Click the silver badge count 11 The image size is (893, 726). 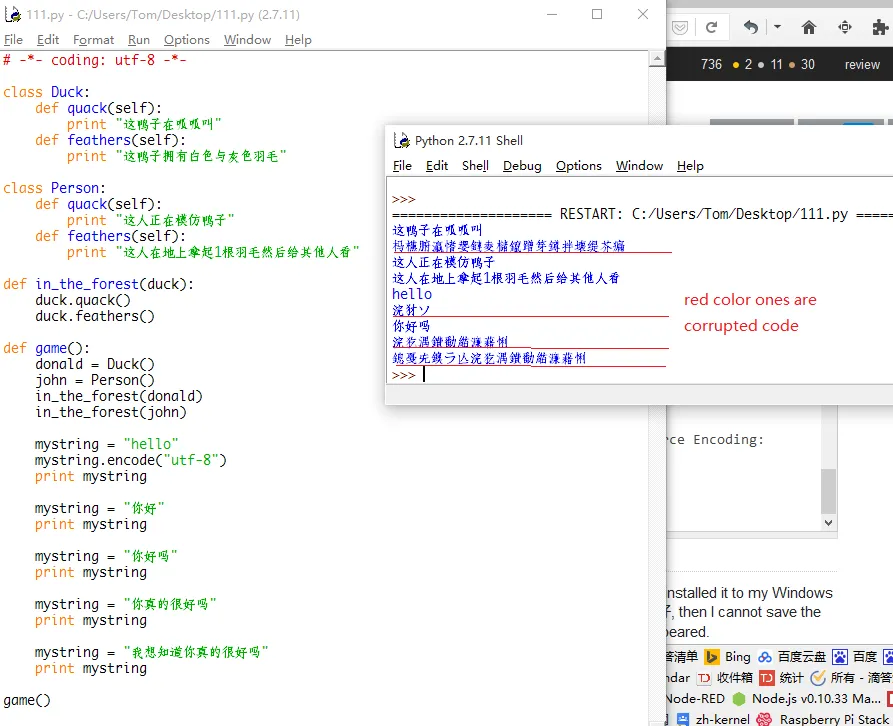pos(771,64)
